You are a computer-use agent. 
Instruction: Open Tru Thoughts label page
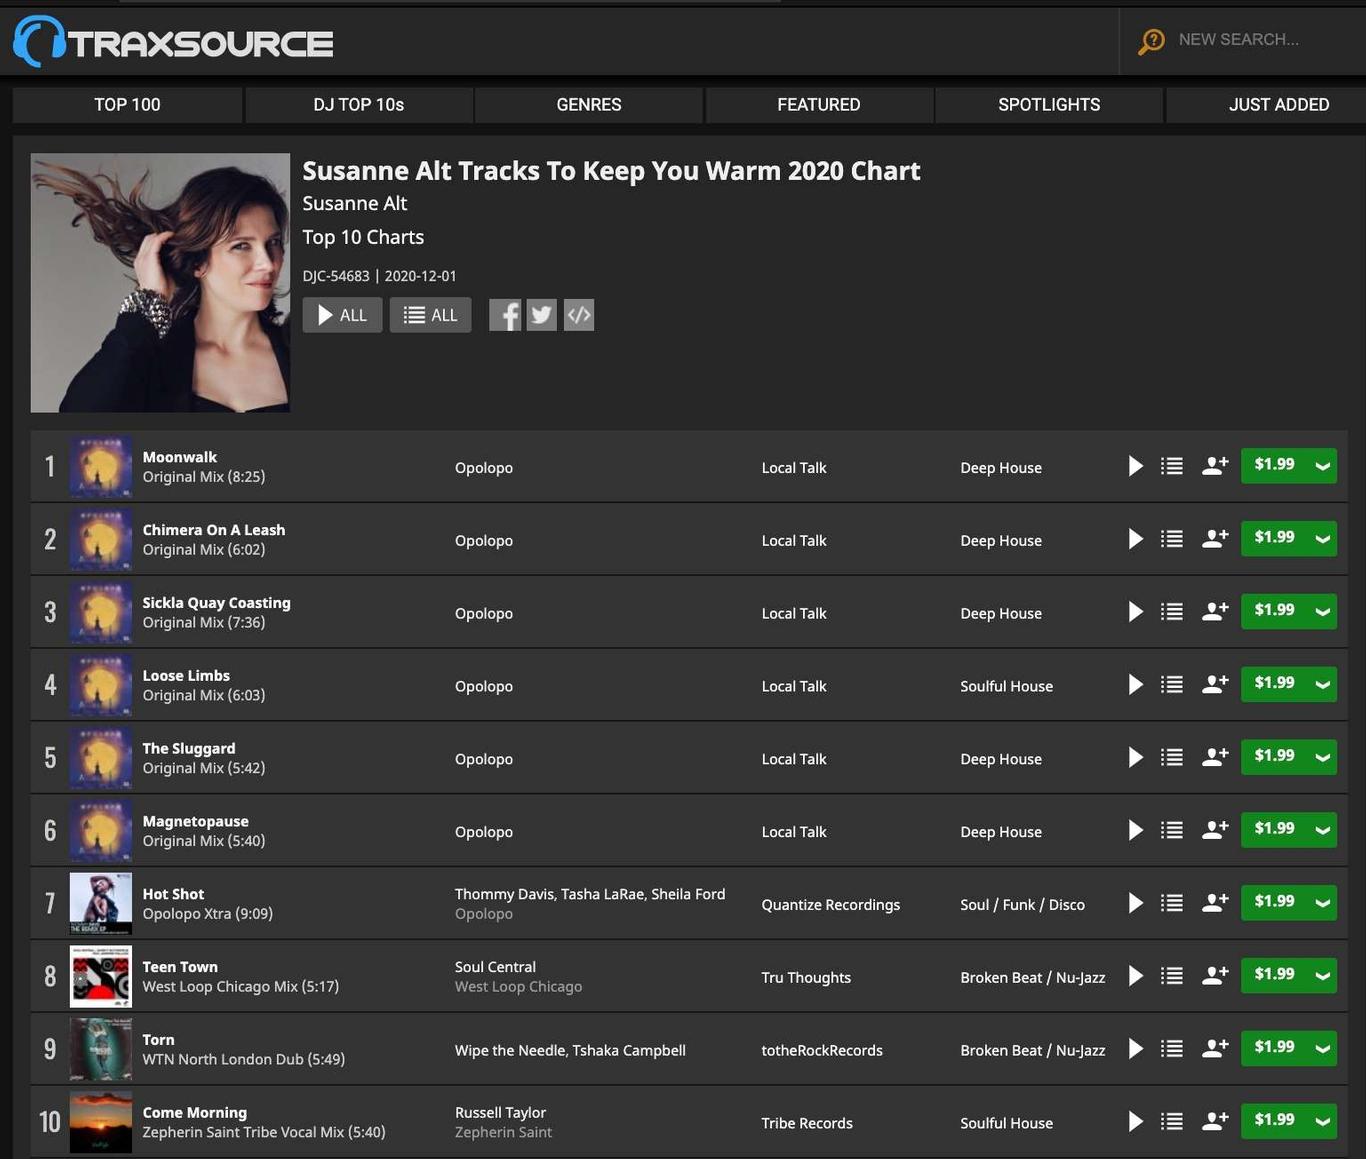(806, 978)
